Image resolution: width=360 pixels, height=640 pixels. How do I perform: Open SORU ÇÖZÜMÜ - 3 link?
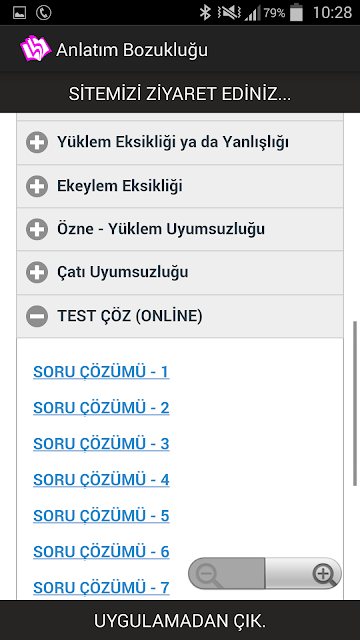coord(101,444)
